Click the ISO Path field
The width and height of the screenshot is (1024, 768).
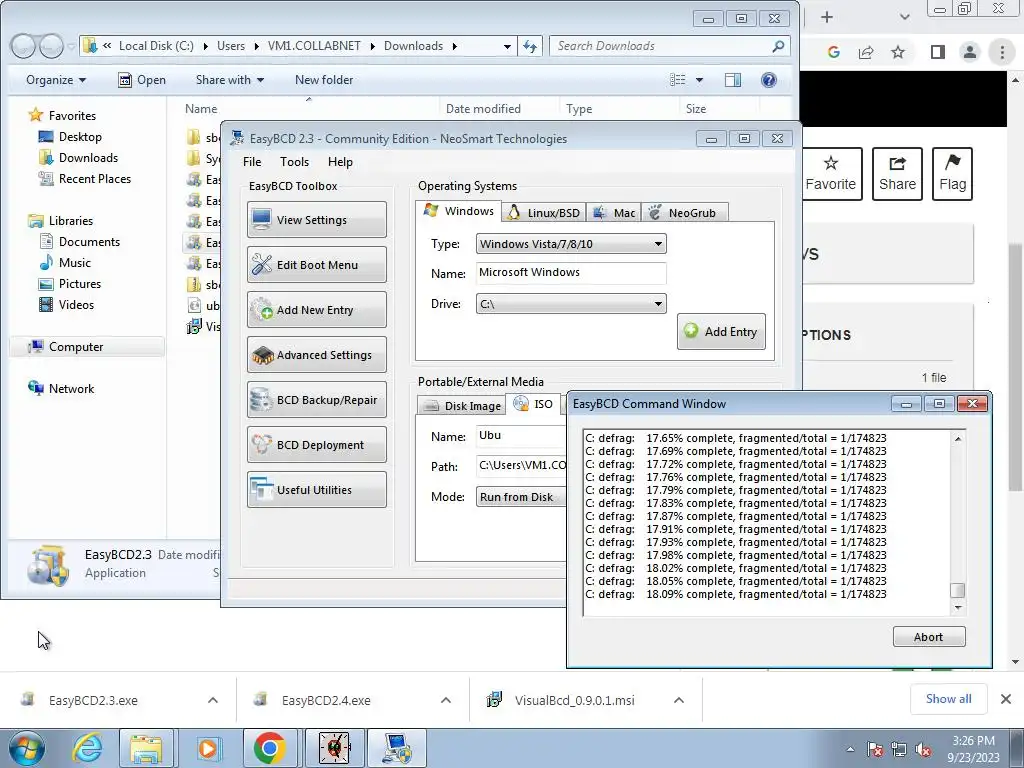point(521,466)
